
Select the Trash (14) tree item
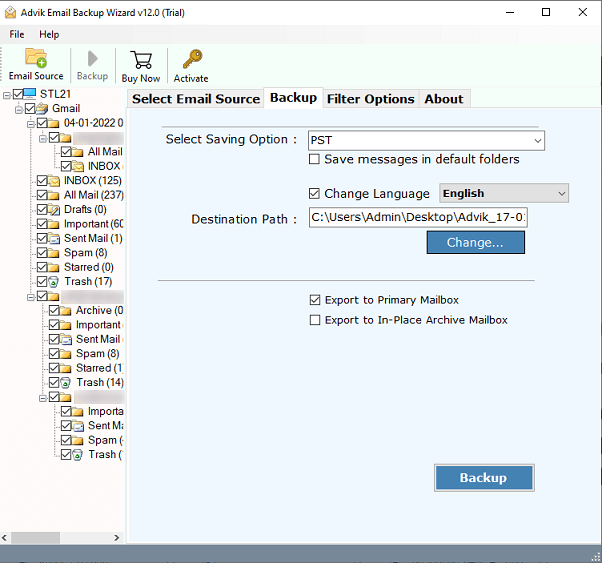[100, 383]
